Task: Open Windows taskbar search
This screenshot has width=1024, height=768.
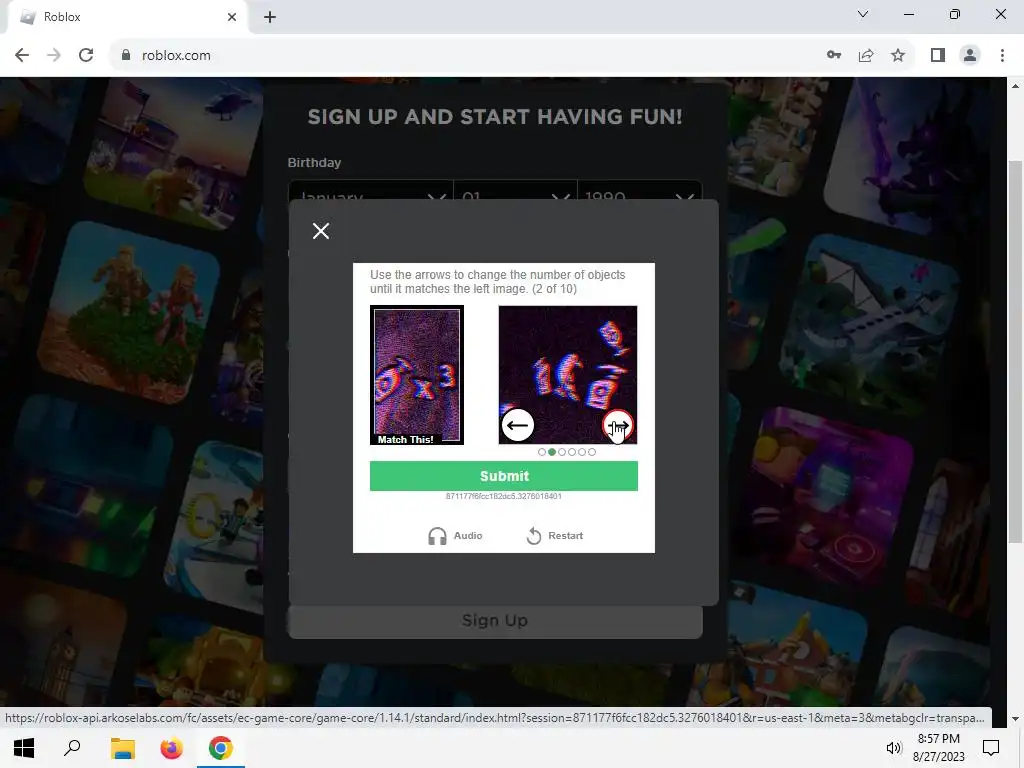Action: [x=72, y=748]
